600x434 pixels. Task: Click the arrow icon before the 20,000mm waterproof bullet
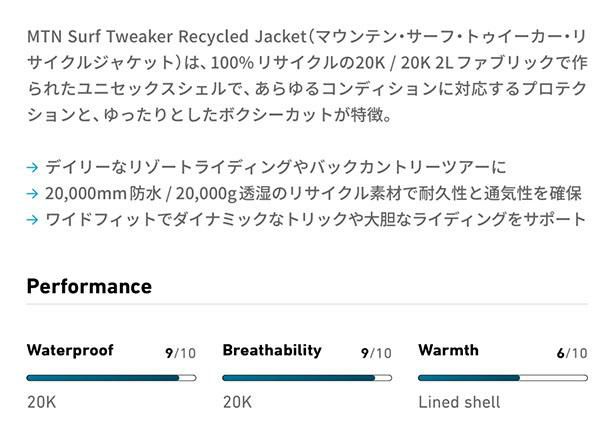(x=32, y=193)
